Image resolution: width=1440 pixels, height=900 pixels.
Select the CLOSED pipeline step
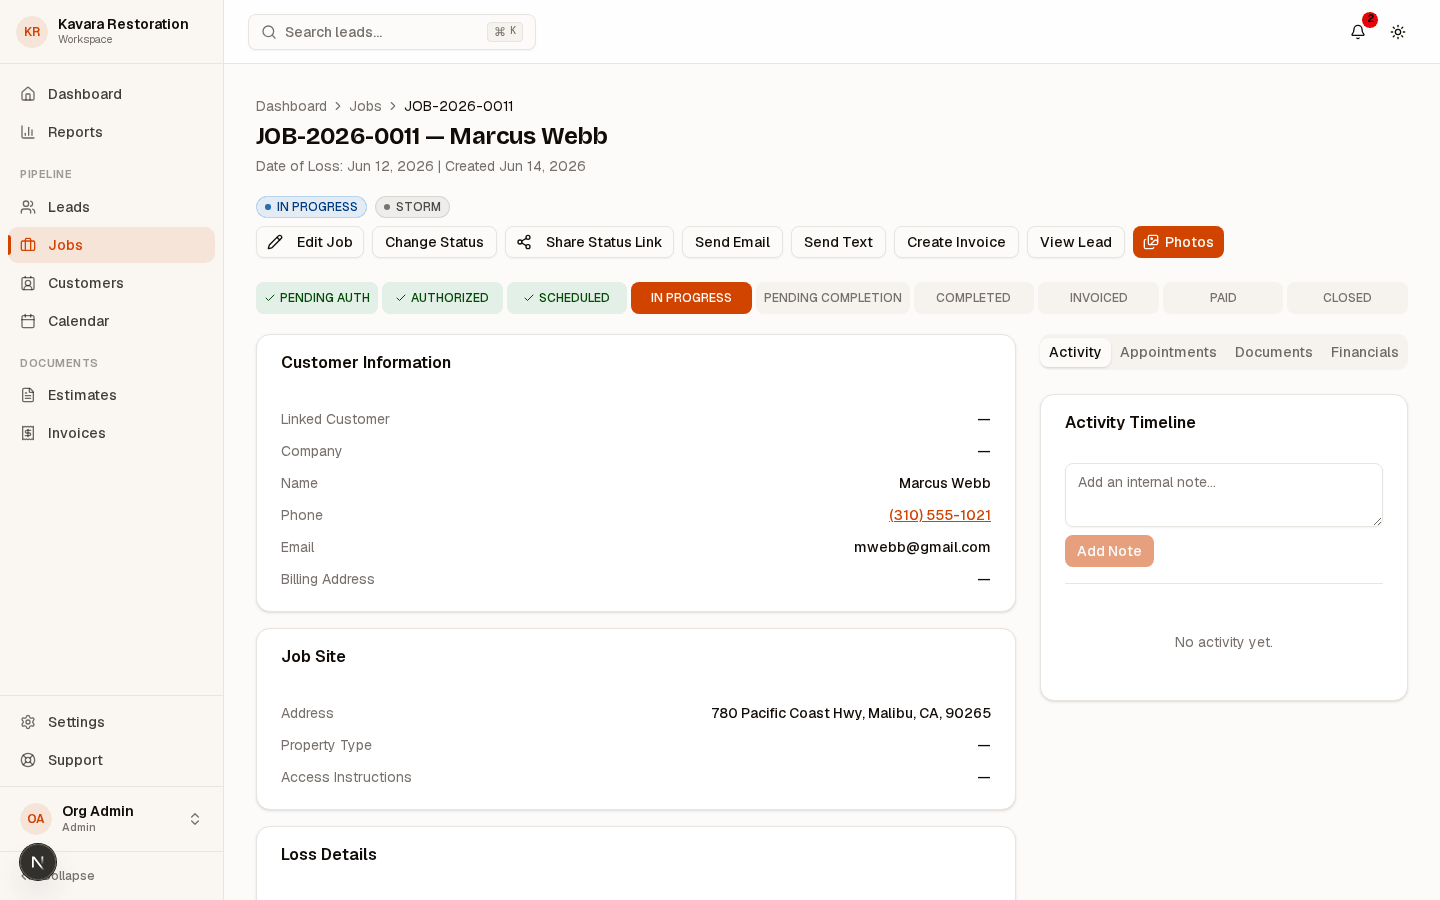1347,298
